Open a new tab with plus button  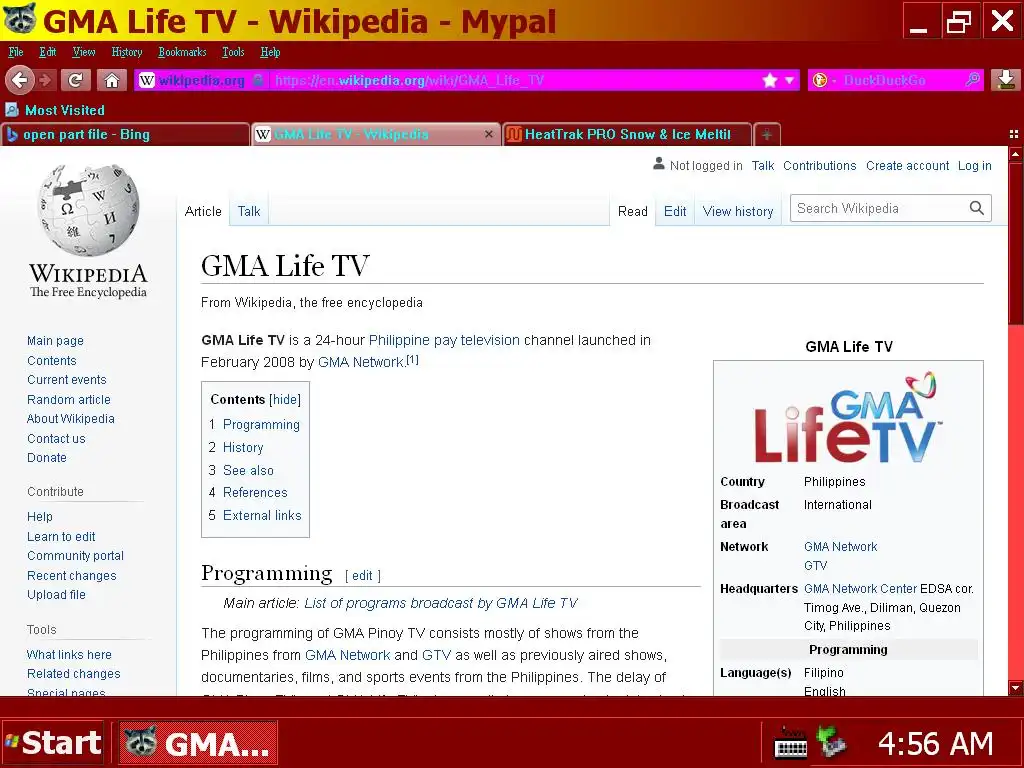(767, 135)
